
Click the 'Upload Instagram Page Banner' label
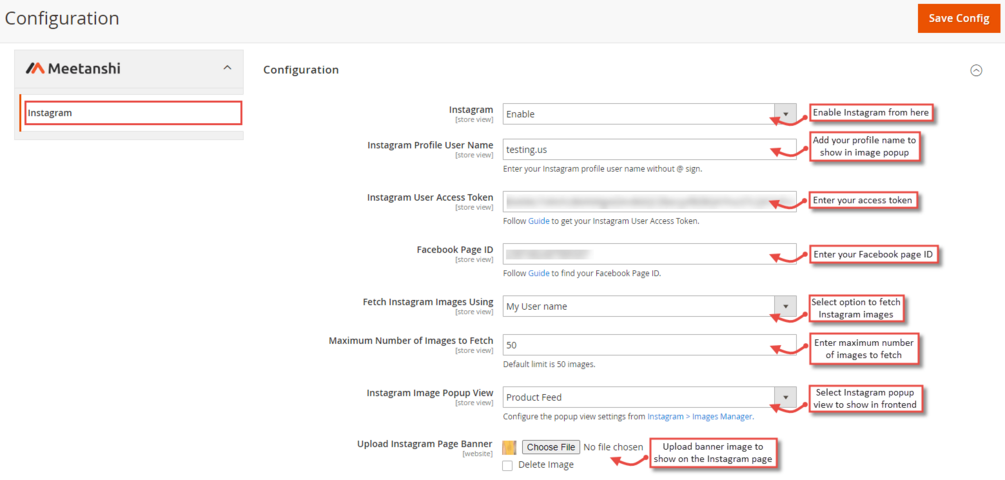[x=425, y=444]
